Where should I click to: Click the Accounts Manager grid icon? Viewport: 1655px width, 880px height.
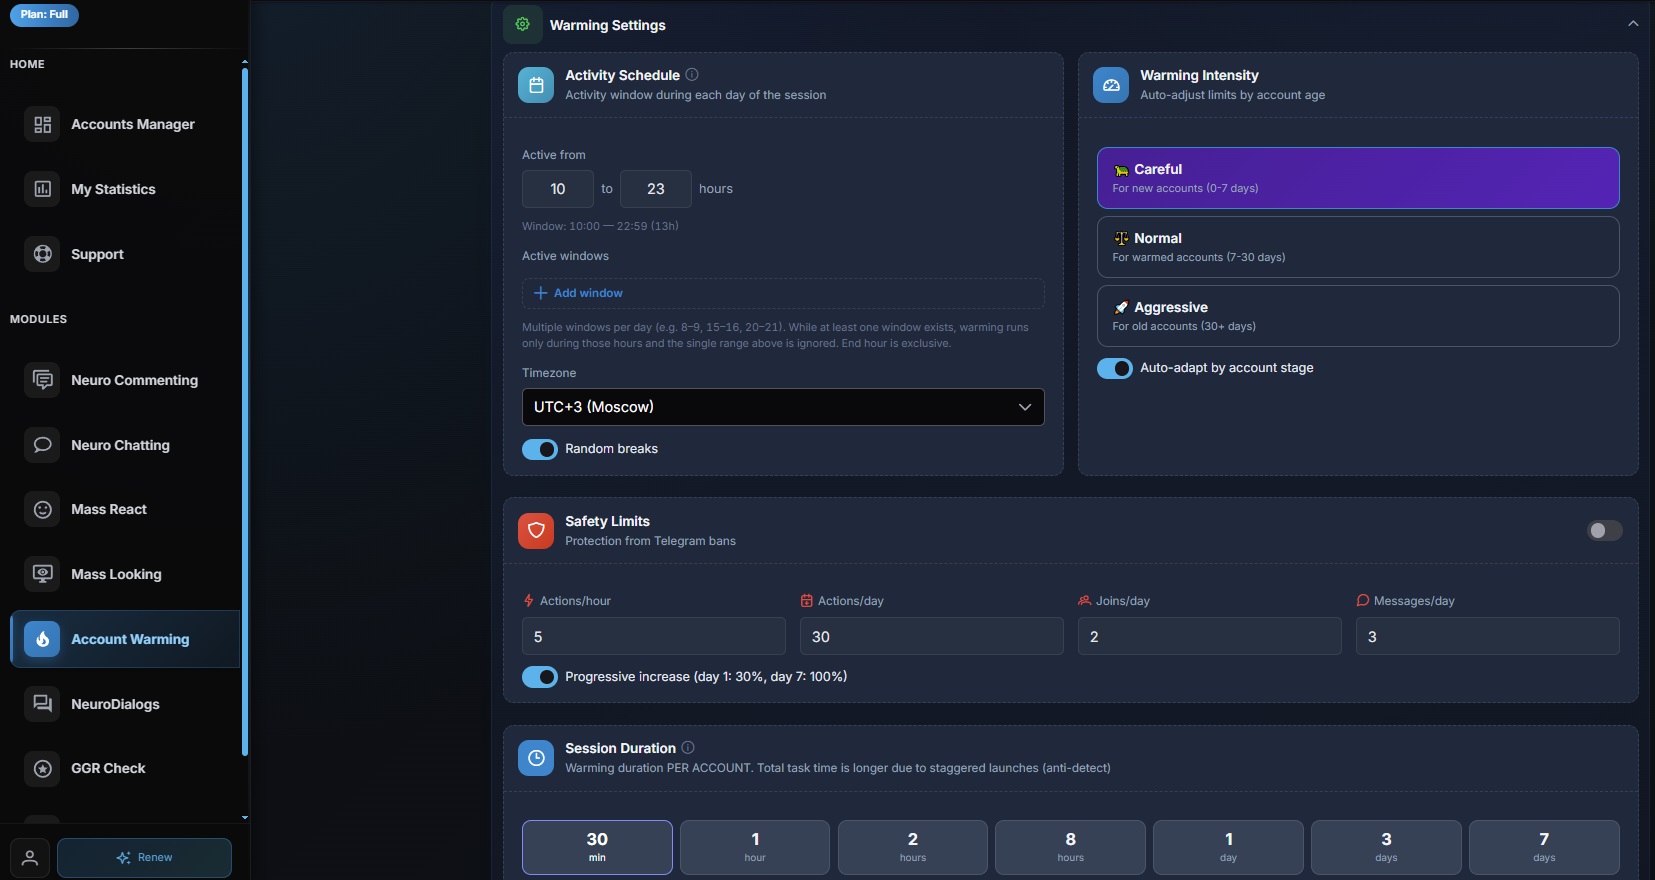(x=42, y=124)
